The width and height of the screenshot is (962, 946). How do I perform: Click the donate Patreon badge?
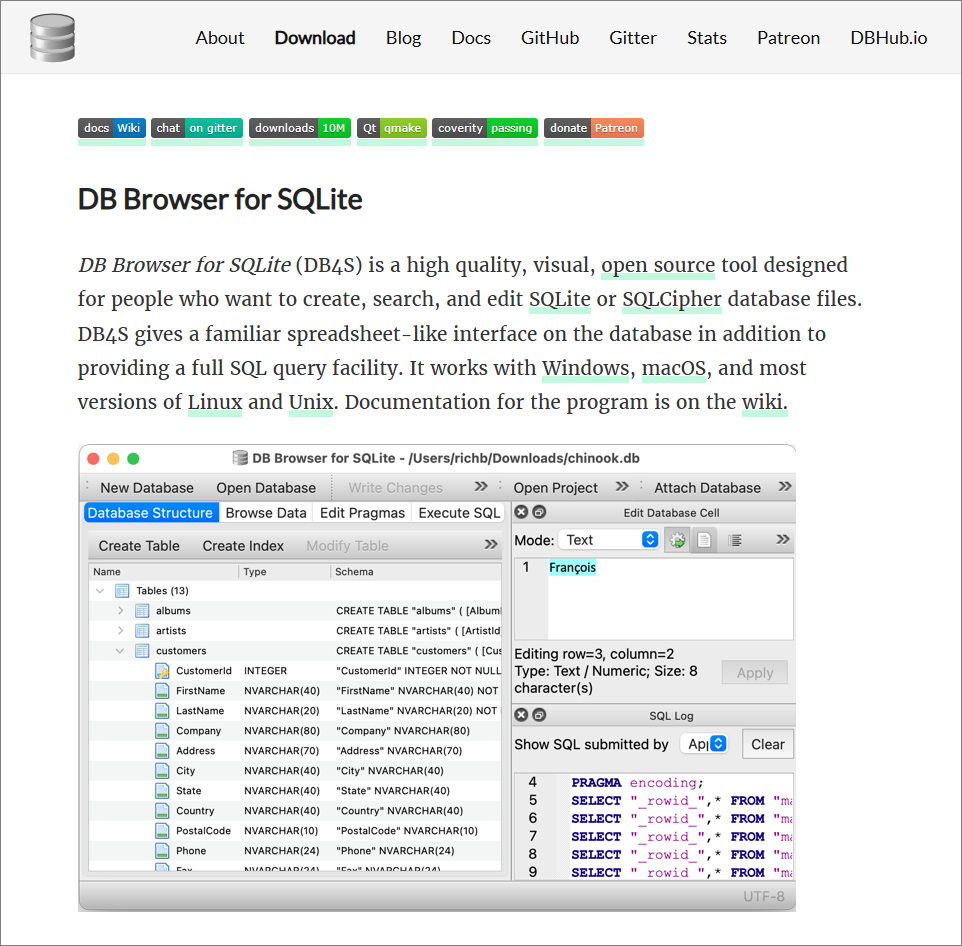pos(594,128)
